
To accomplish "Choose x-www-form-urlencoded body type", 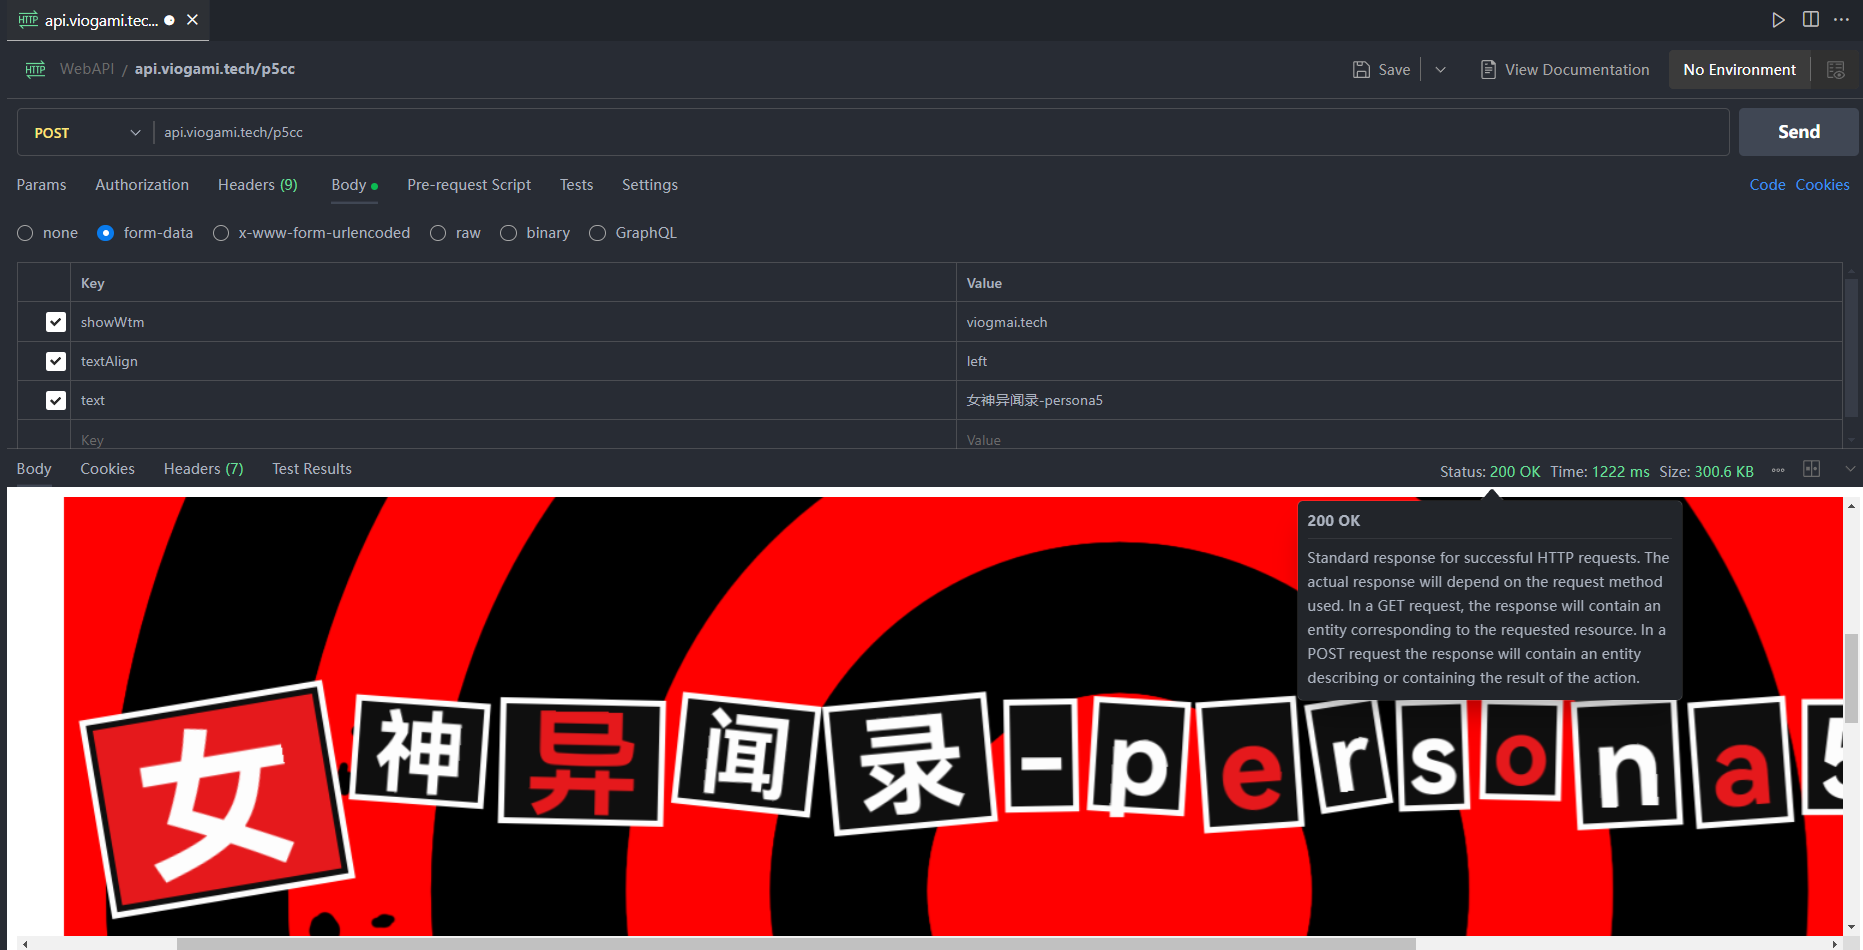I will coord(221,233).
